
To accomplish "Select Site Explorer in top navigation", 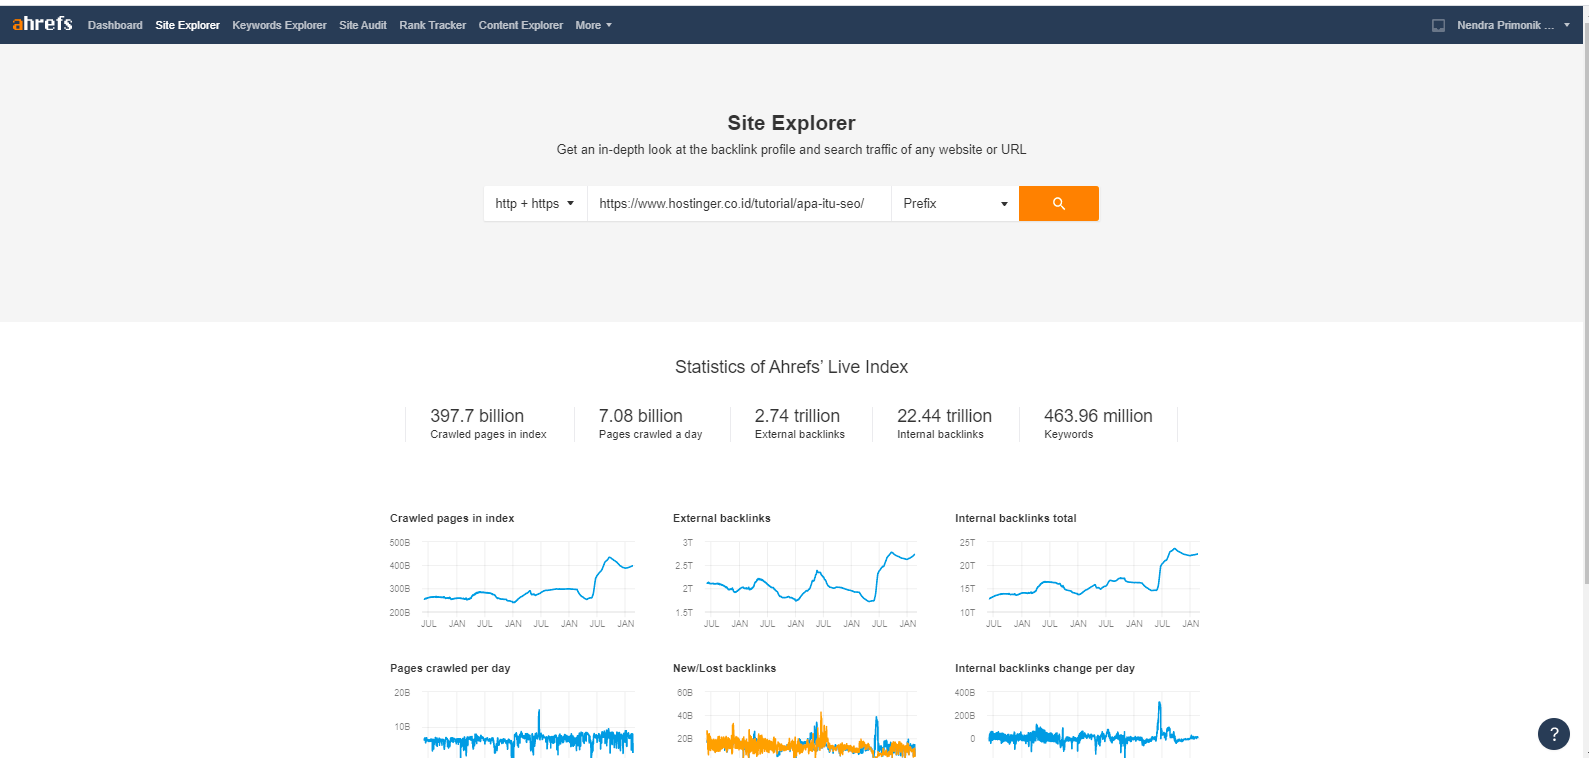I will [187, 25].
